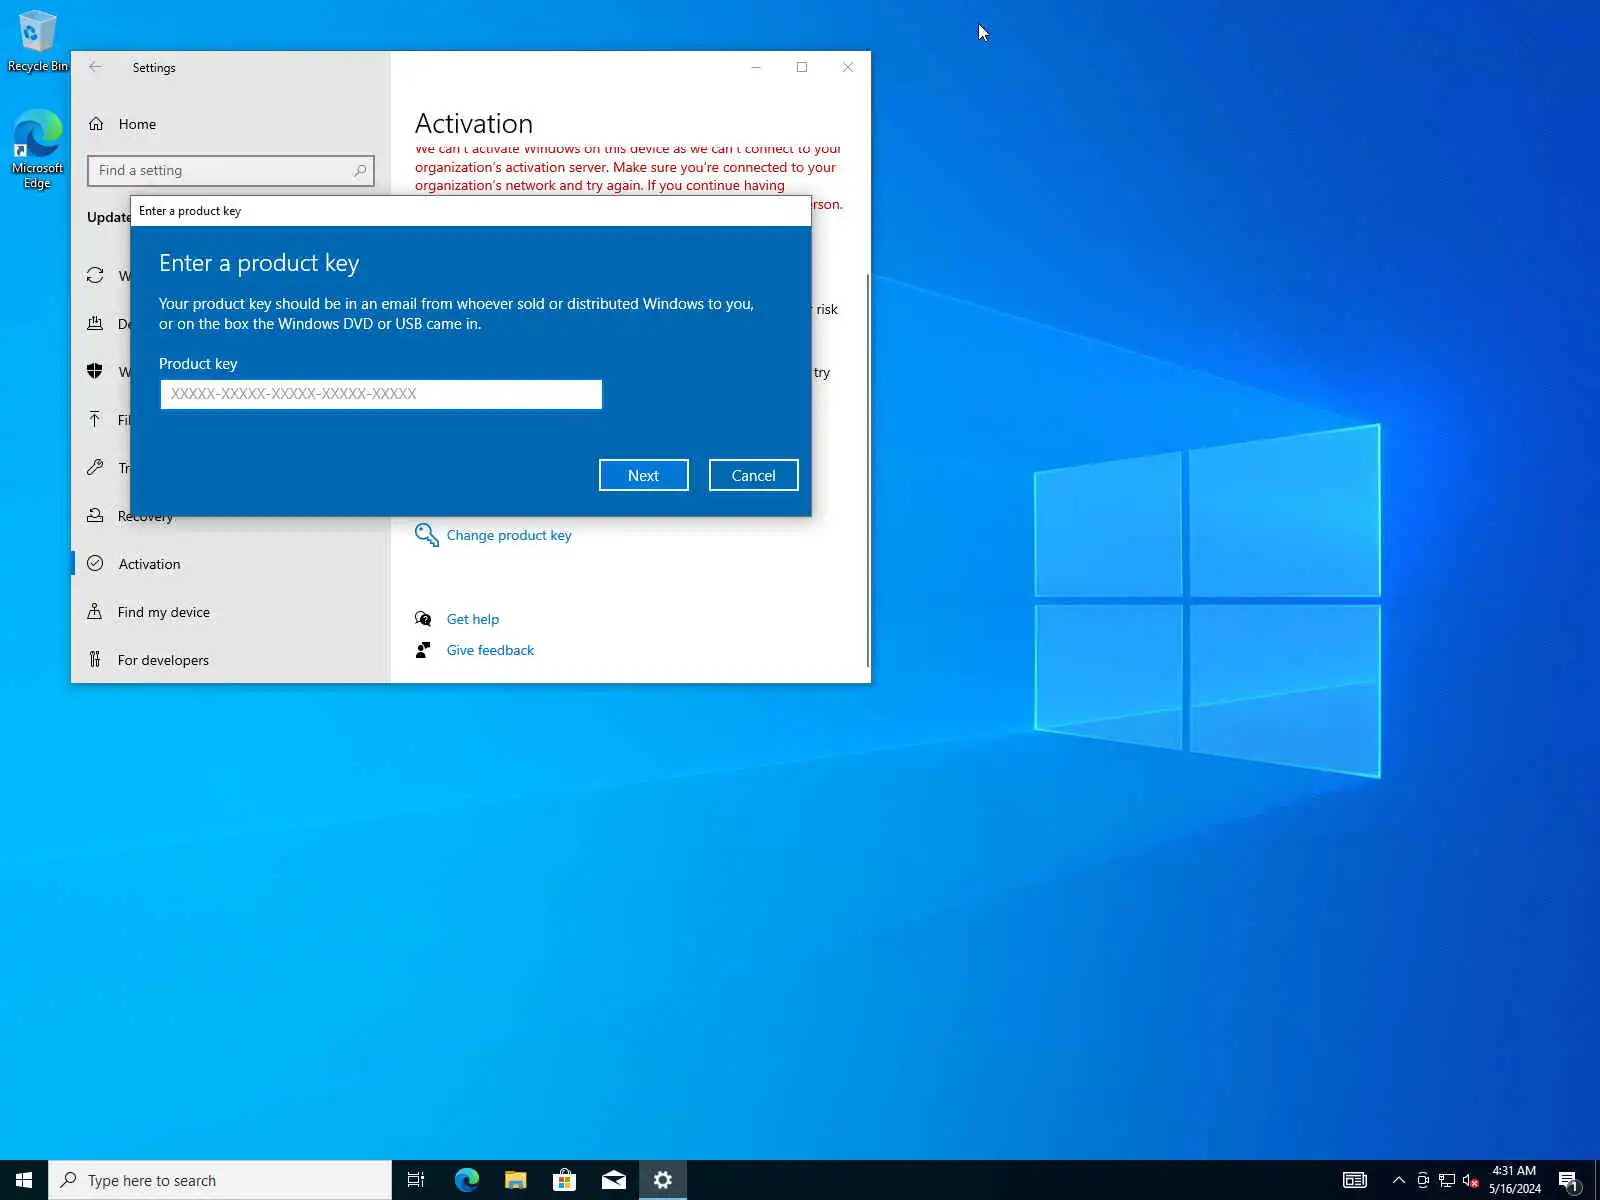The image size is (1600, 1200).
Task: Open File Explorer from the taskbar
Action: coord(515,1180)
